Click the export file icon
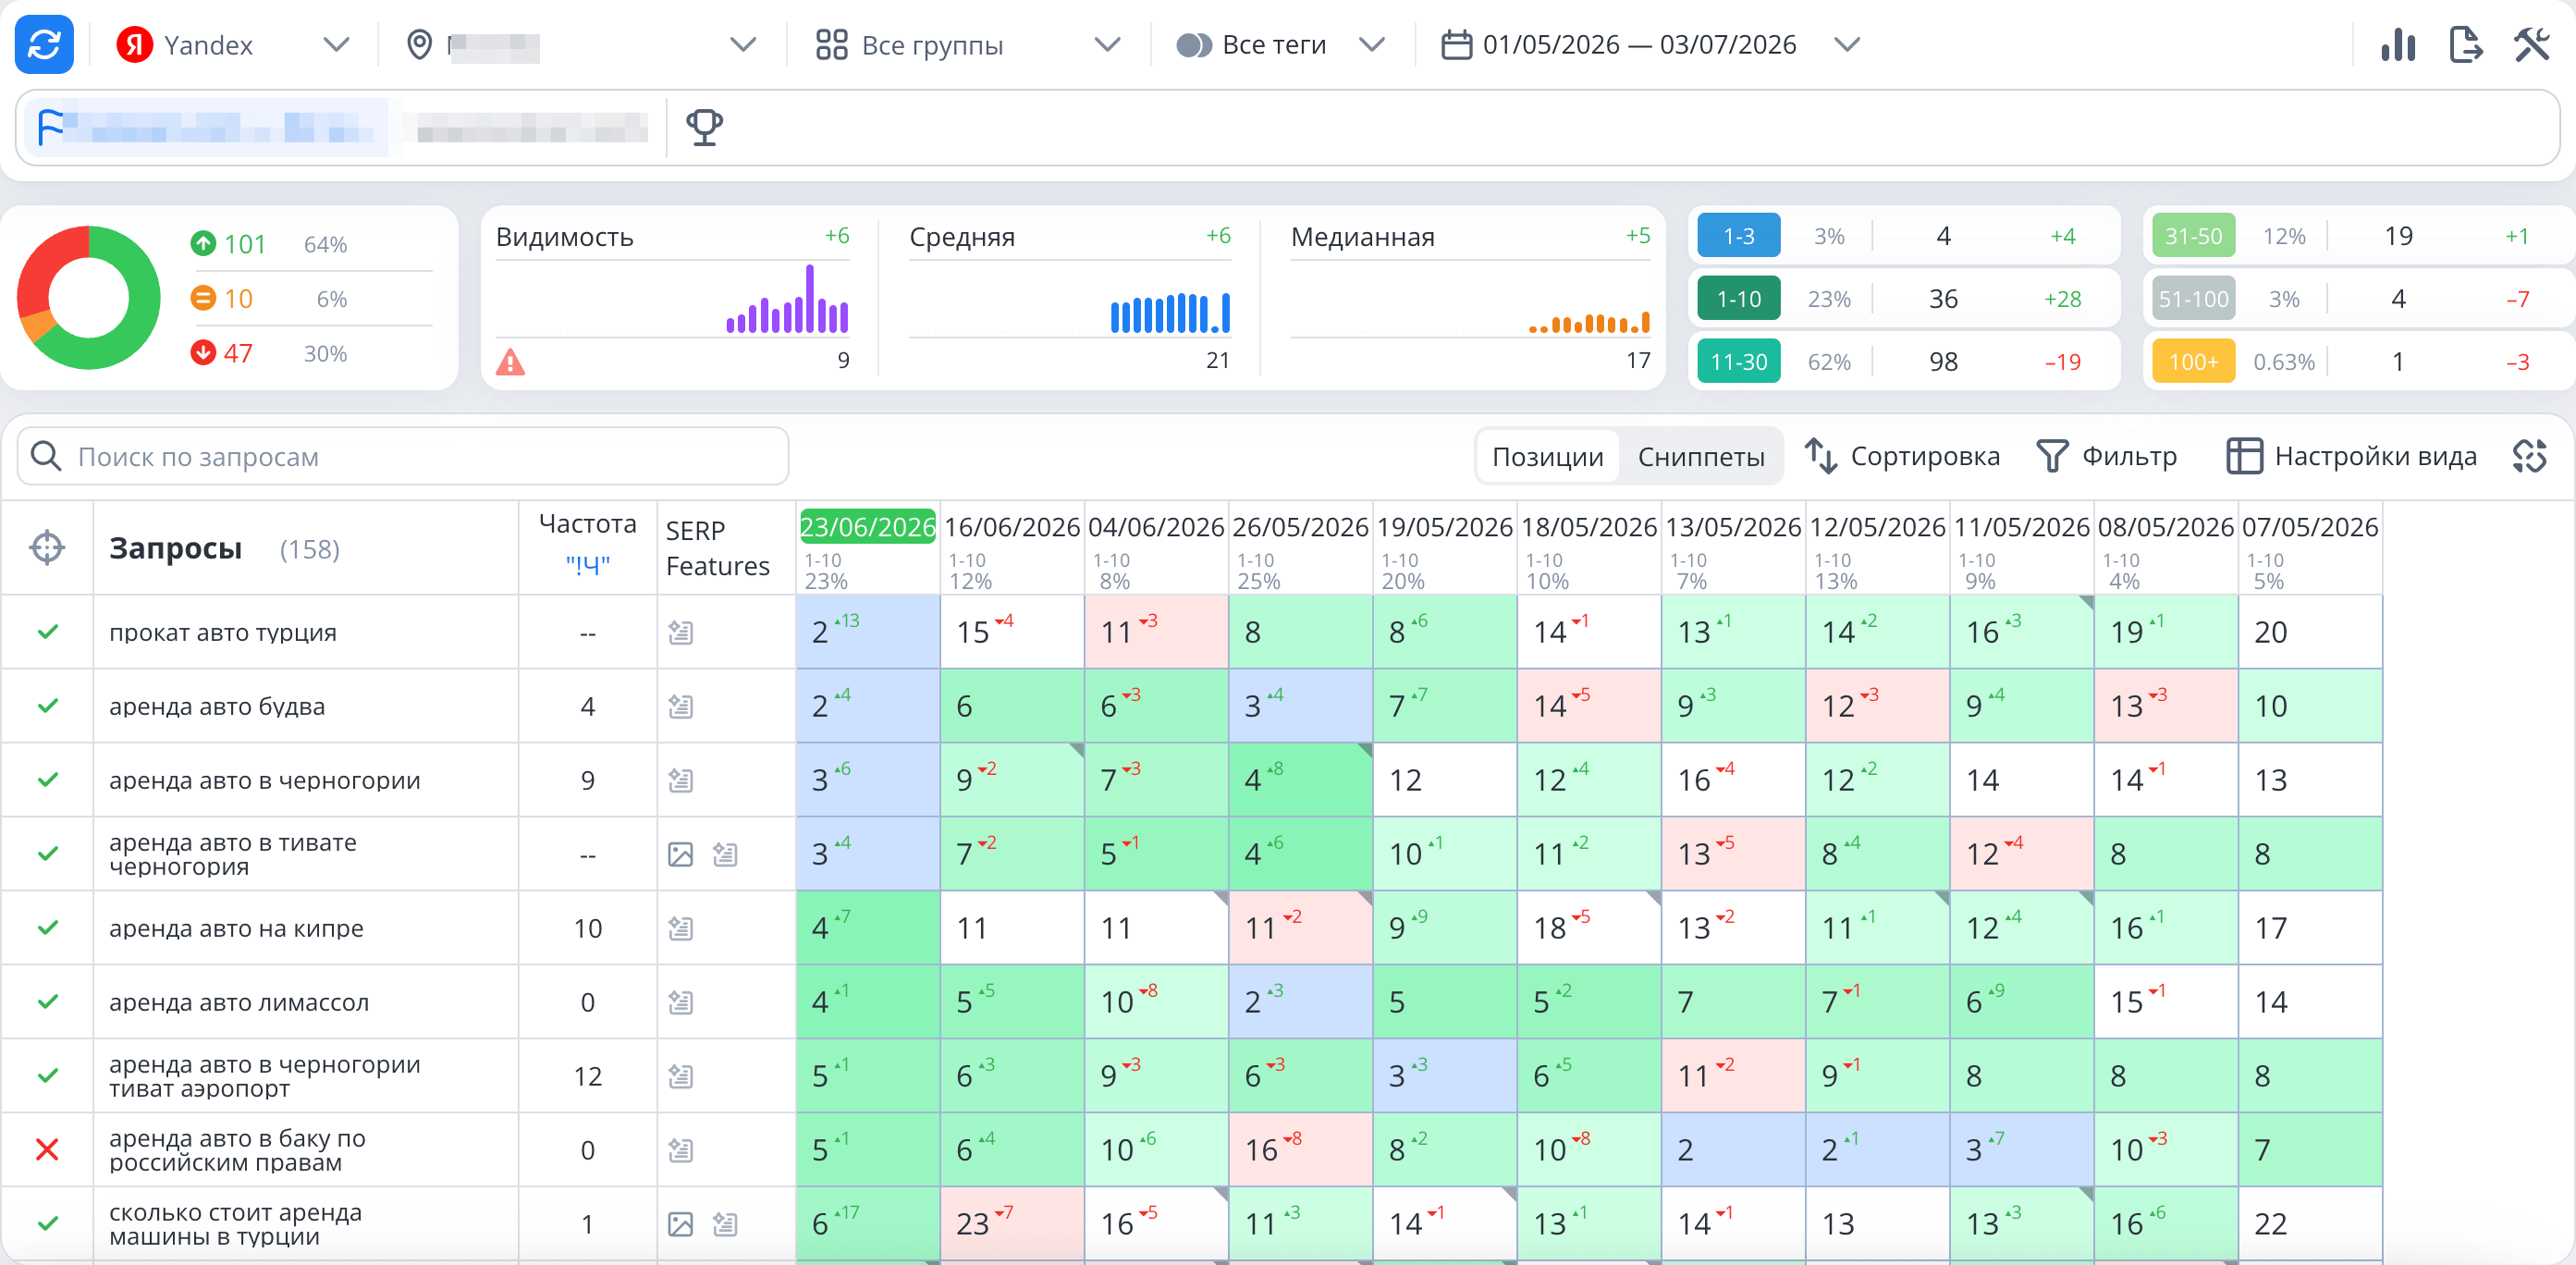 2465,45
